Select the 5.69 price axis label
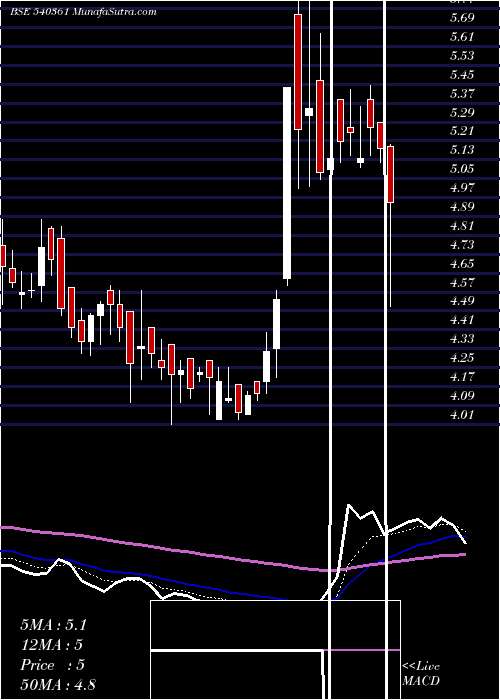 (462, 18)
